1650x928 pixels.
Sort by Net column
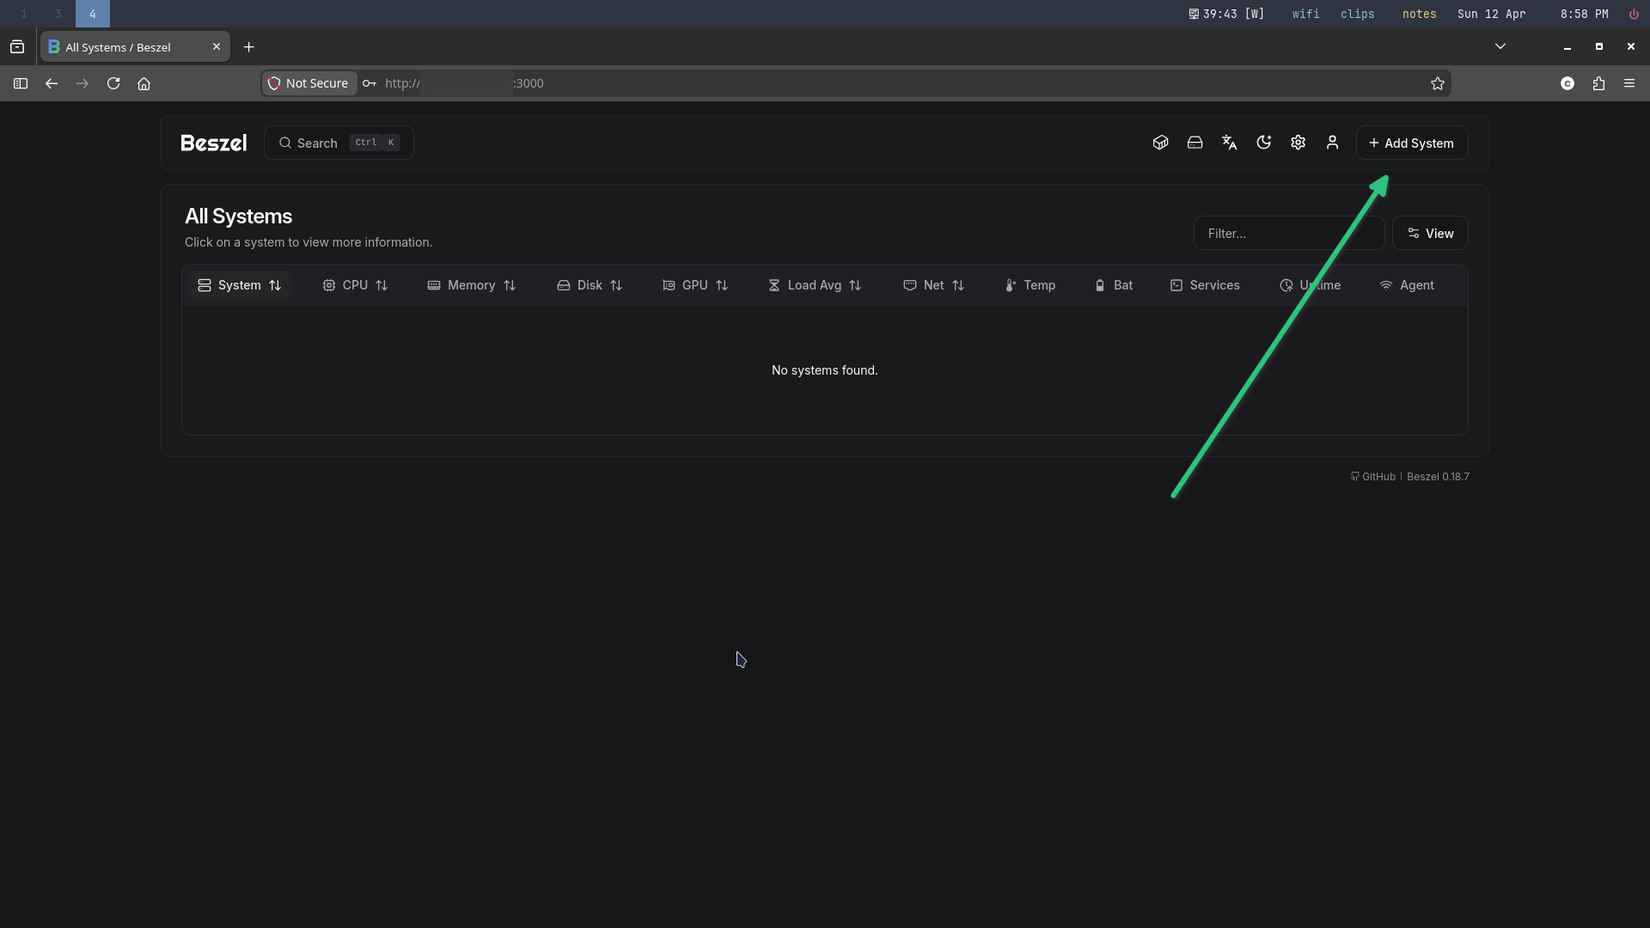pyautogui.click(x=934, y=285)
